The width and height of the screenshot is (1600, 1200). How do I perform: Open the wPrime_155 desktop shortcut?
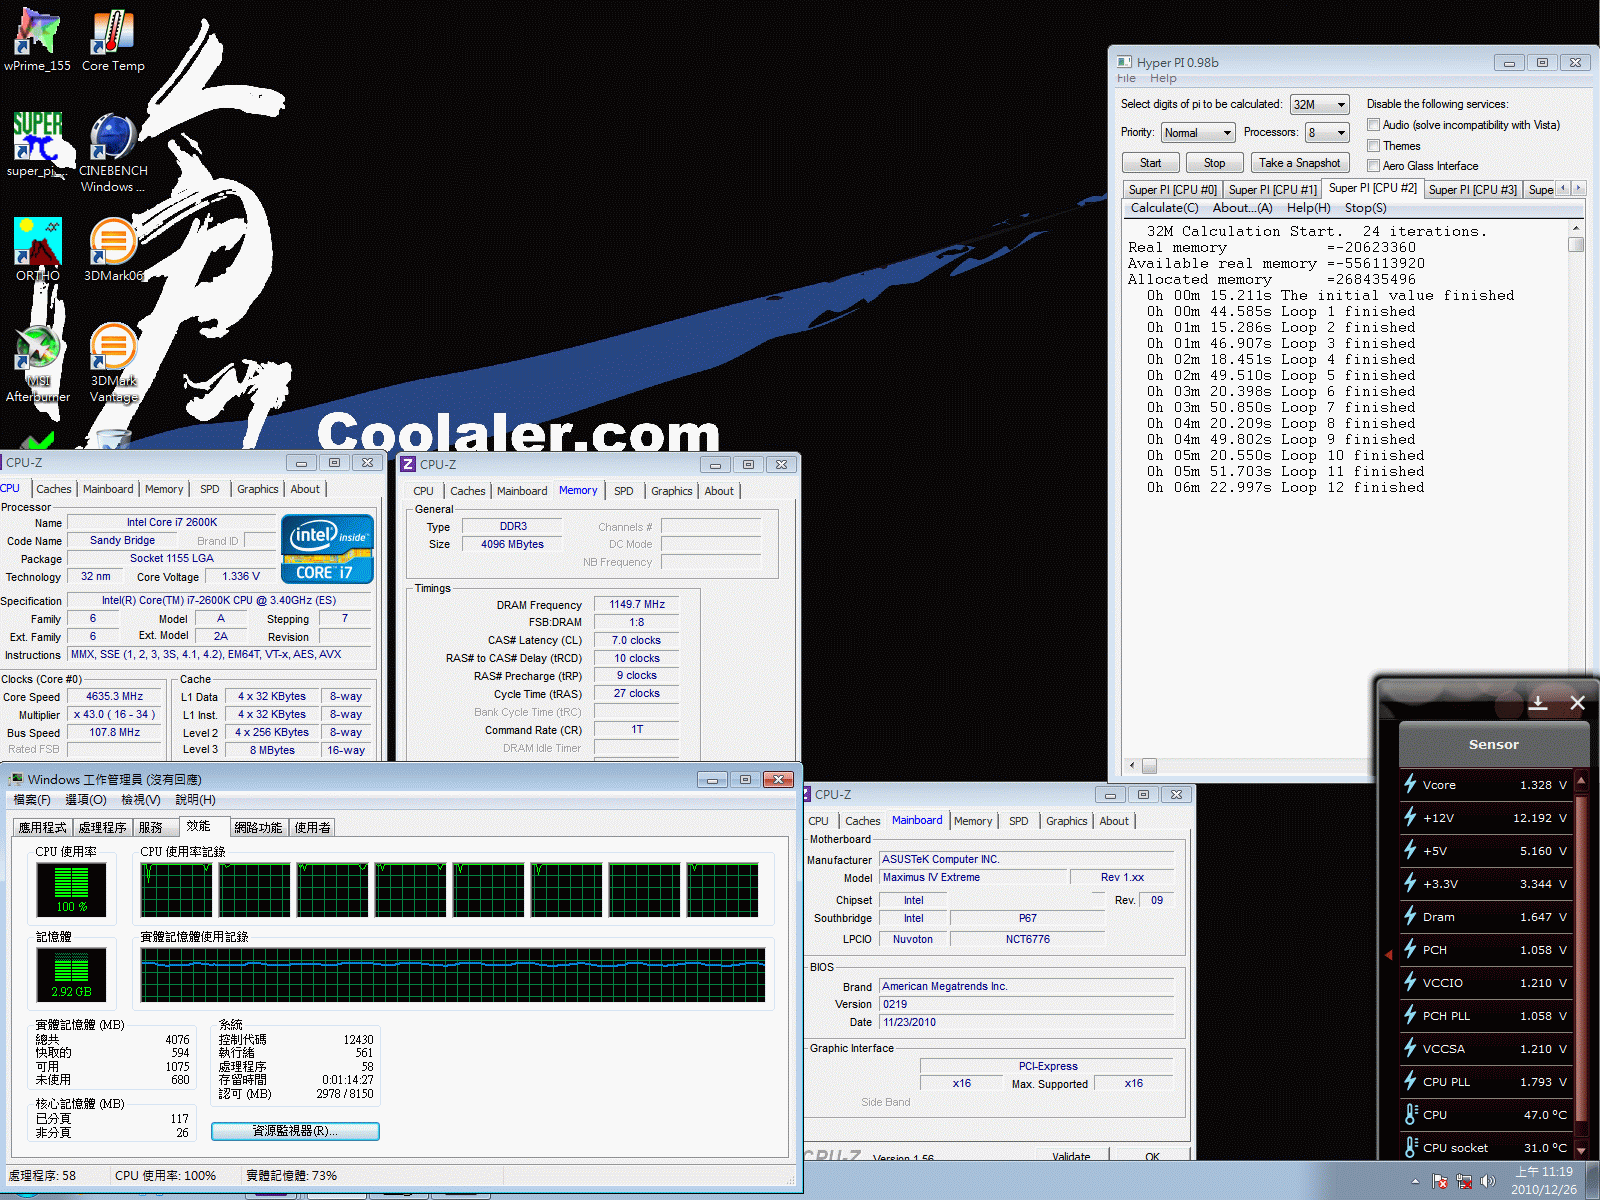(x=37, y=40)
